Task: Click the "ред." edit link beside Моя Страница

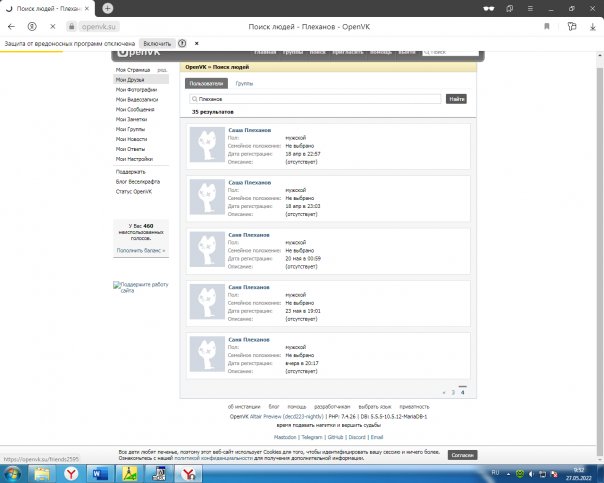Action: 162,70
